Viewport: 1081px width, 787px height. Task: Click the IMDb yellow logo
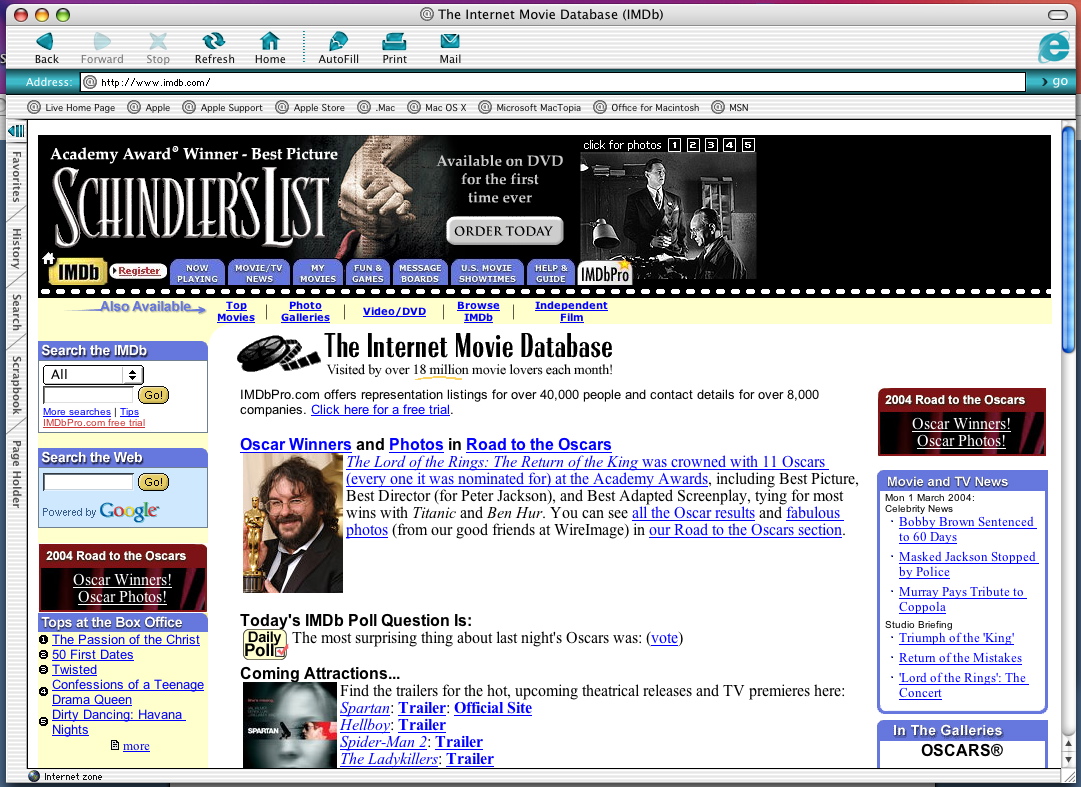coord(78,272)
